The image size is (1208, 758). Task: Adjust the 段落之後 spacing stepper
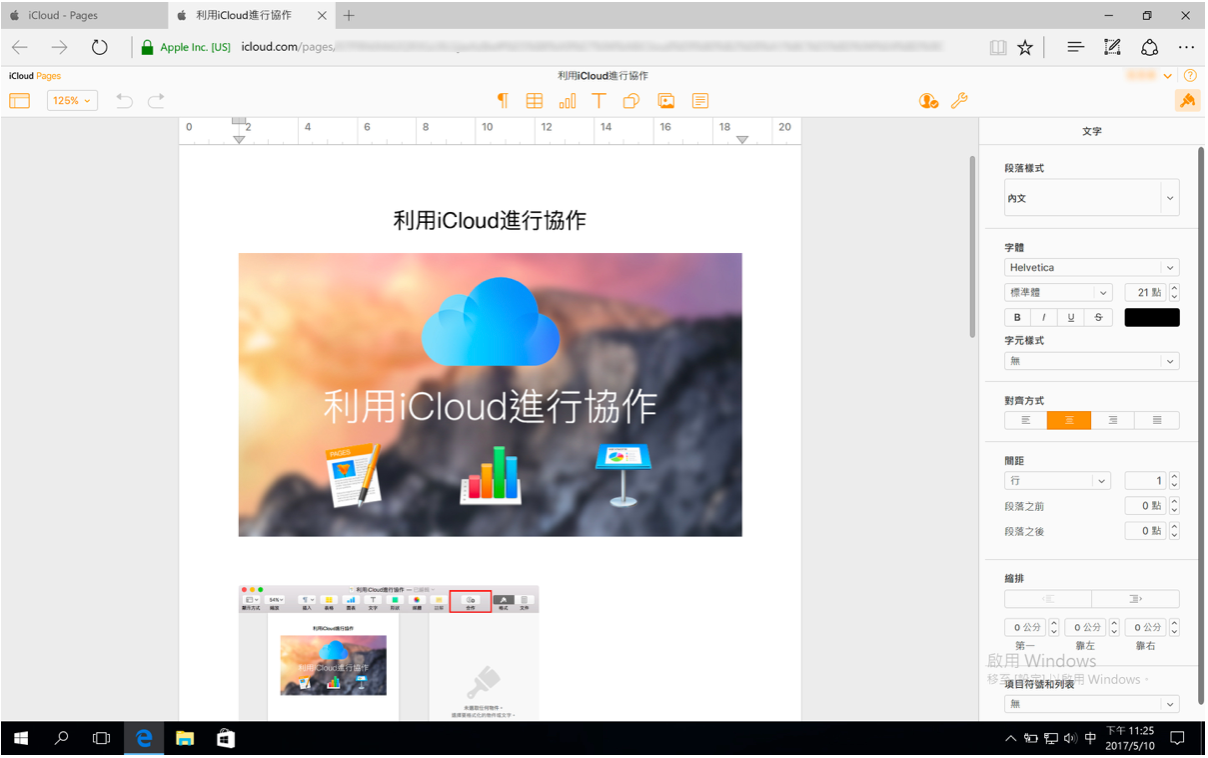point(1174,531)
